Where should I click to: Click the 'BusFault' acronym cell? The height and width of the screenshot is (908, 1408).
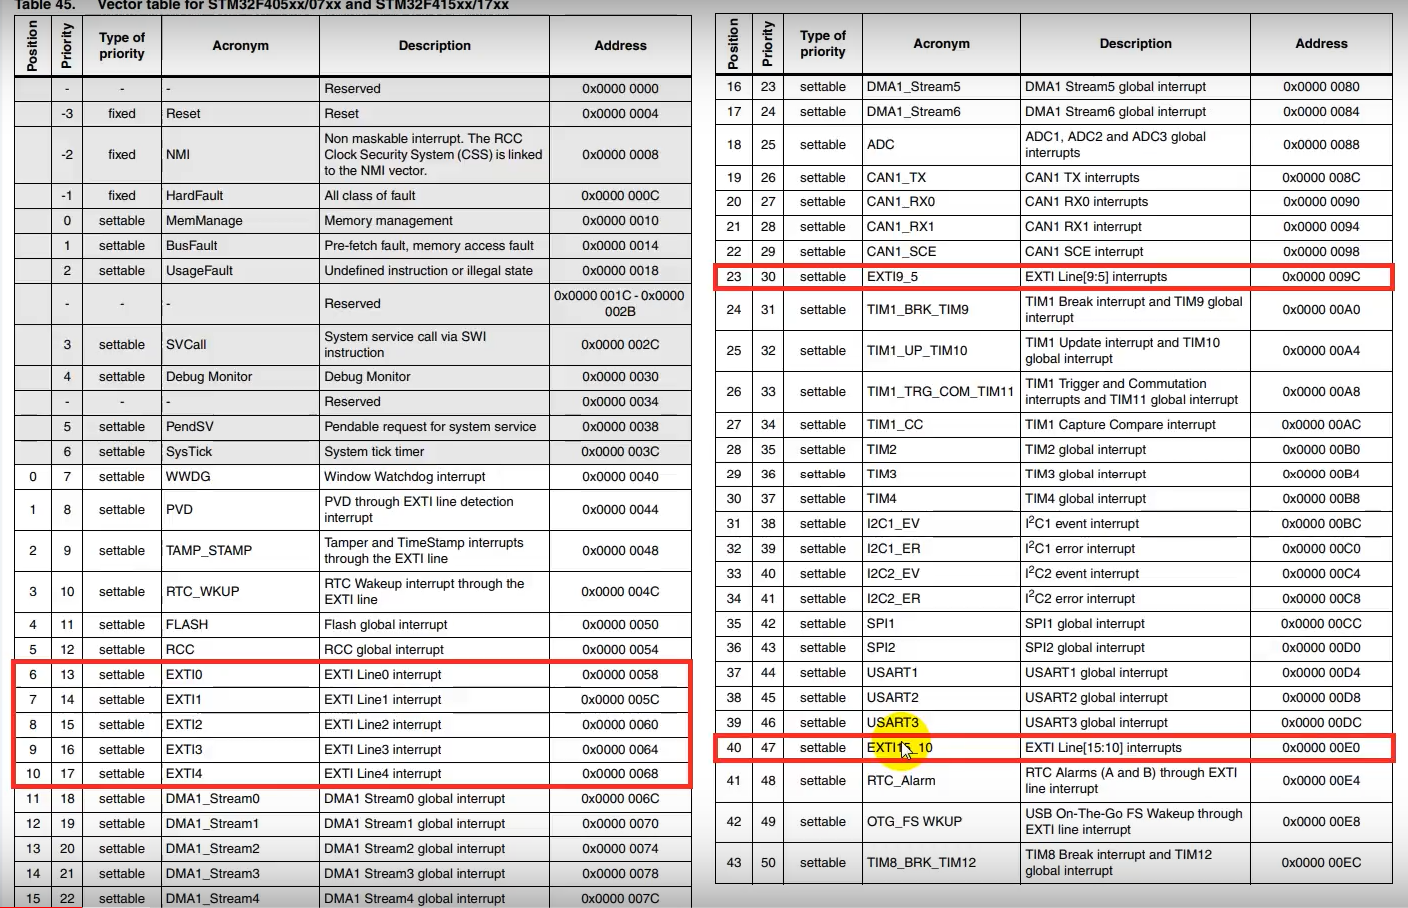(x=240, y=245)
